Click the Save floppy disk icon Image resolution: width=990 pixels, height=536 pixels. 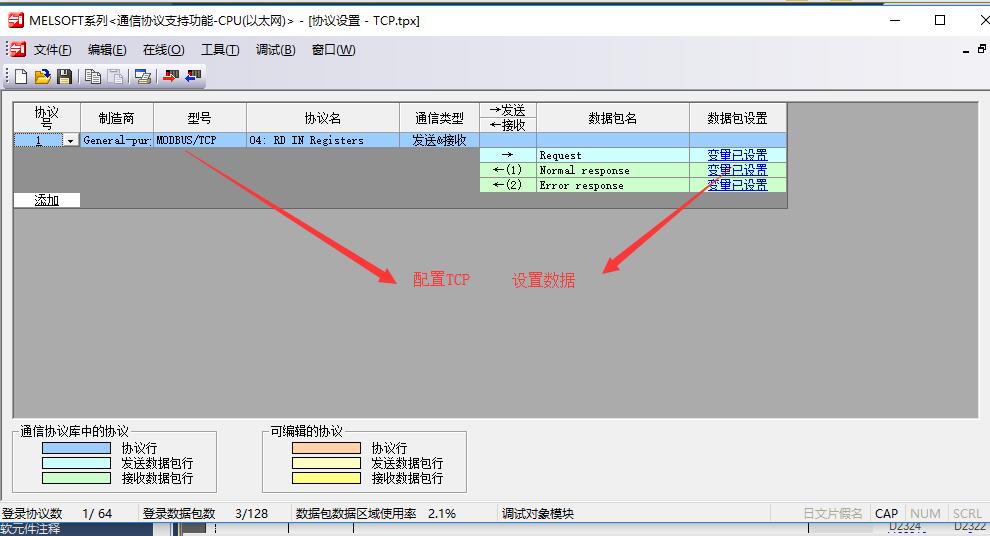64,77
